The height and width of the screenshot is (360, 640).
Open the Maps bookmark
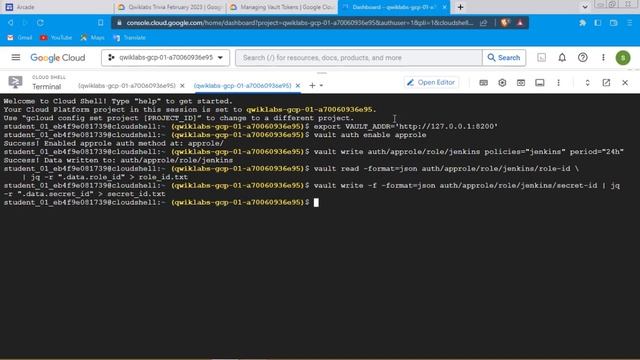[93, 38]
